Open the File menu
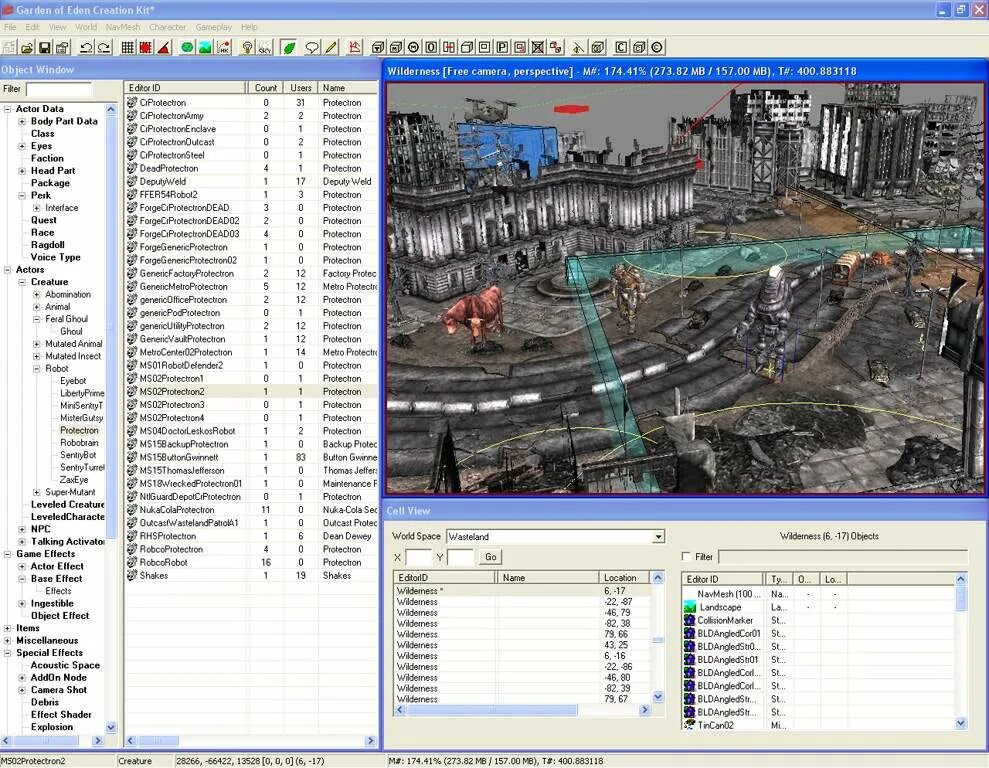 pyautogui.click(x=10, y=27)
